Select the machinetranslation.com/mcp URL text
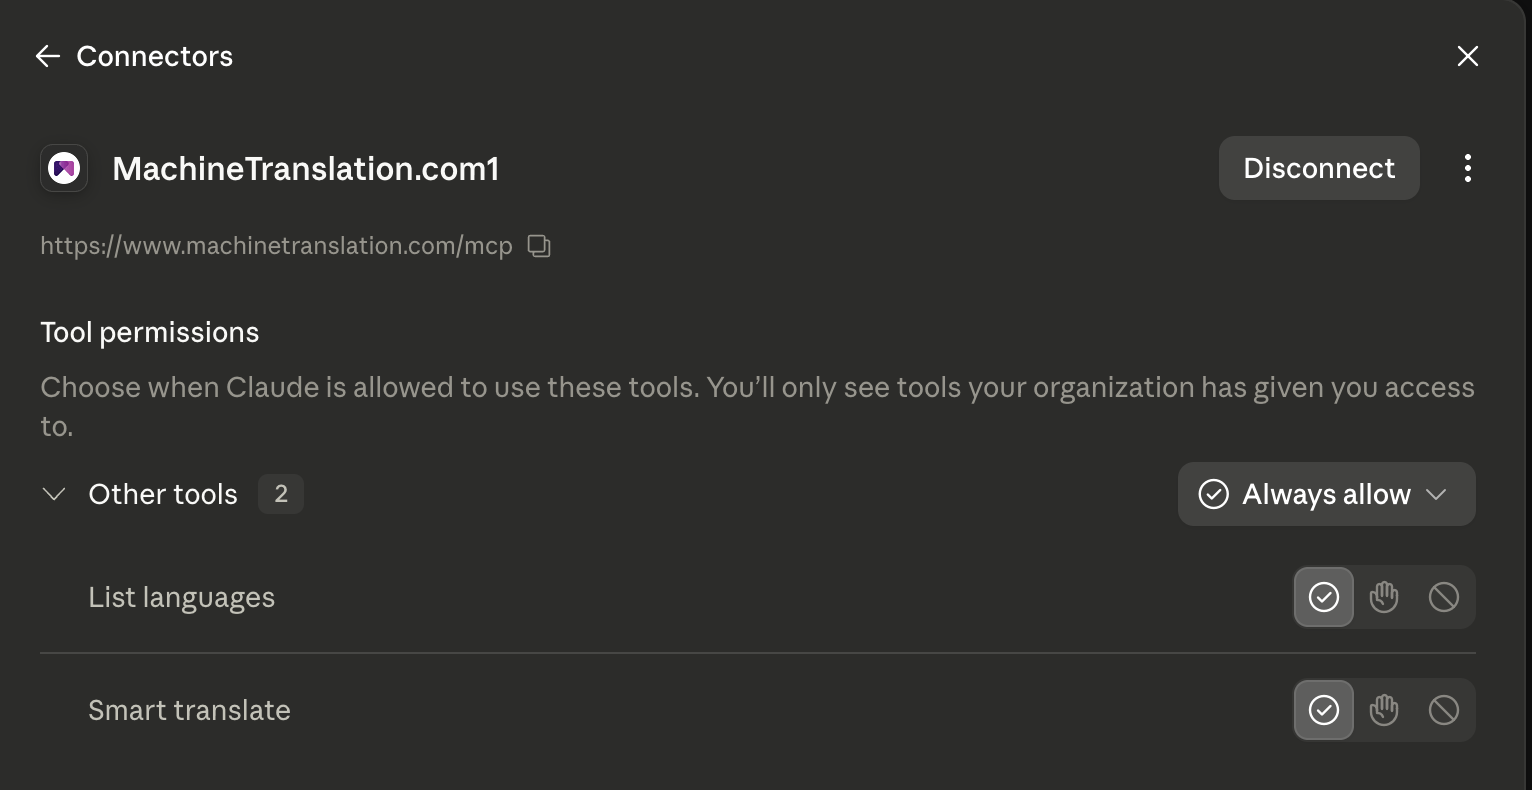The image size is (1532, 790). (x=276, y=246)
